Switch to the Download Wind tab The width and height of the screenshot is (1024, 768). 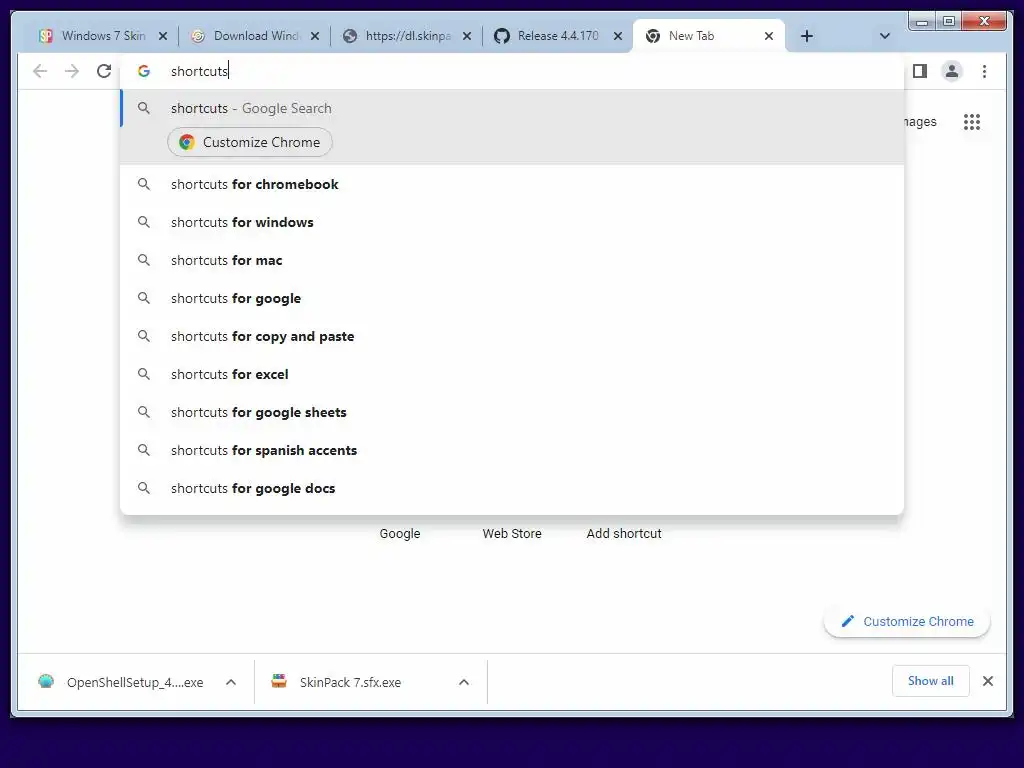click(x=255, y=36)
